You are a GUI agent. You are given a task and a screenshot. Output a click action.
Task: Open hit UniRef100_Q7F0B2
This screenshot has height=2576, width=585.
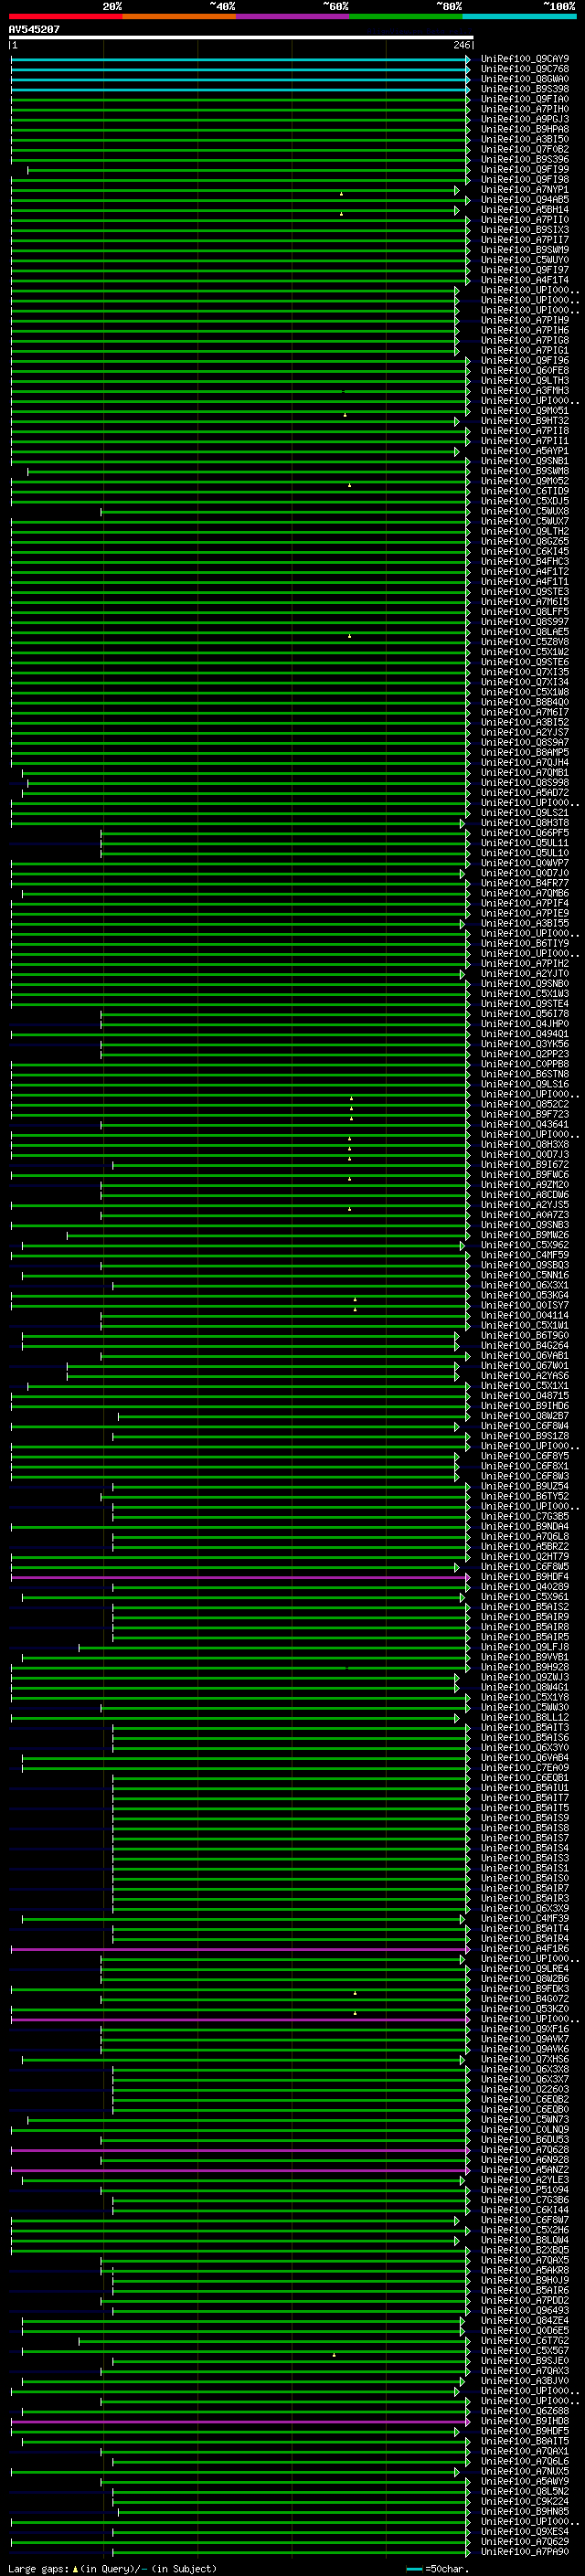524,149
